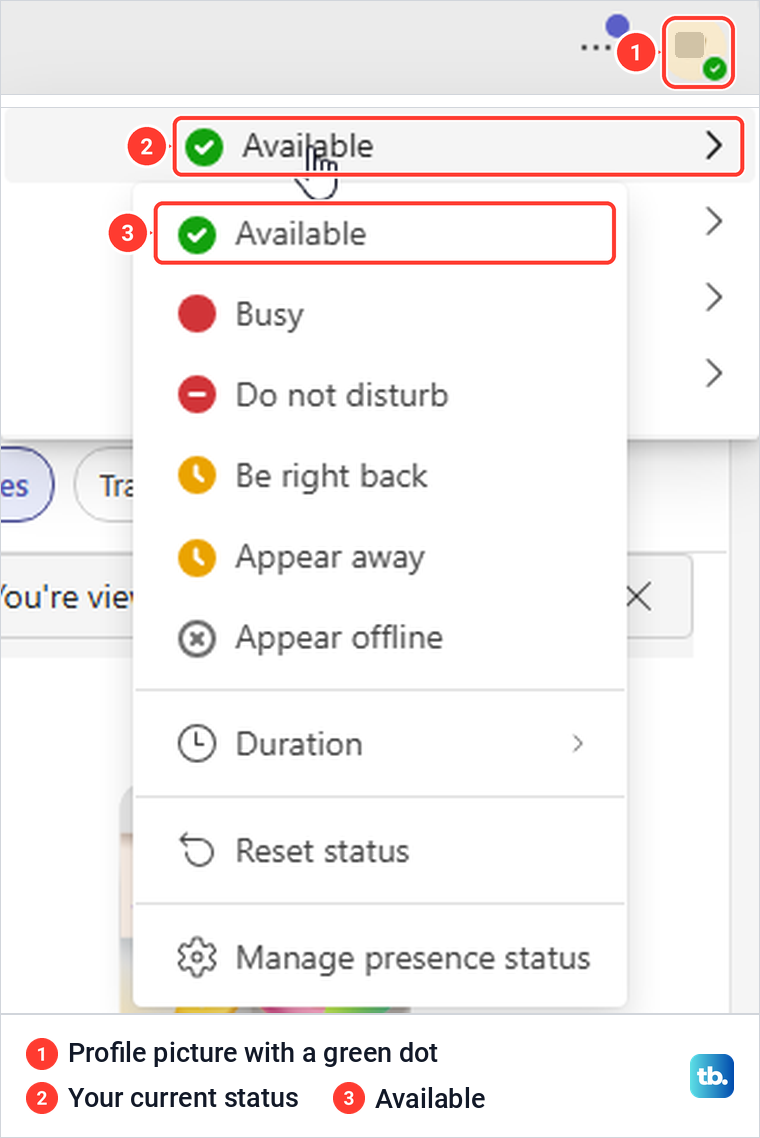Choose Be right back status
The height and width of the screenshot is (1138, 760).
(380, 476)
